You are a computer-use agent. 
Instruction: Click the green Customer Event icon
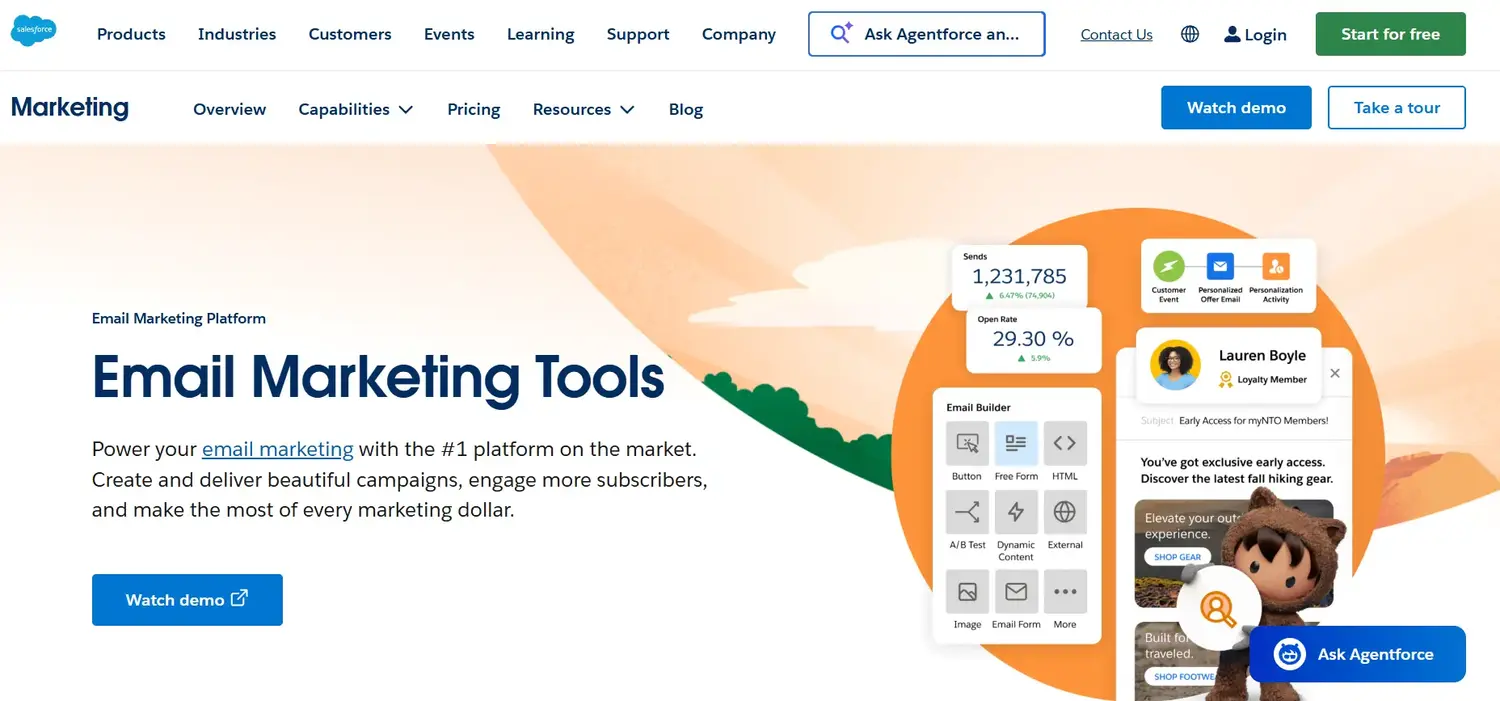(1168, 267)
